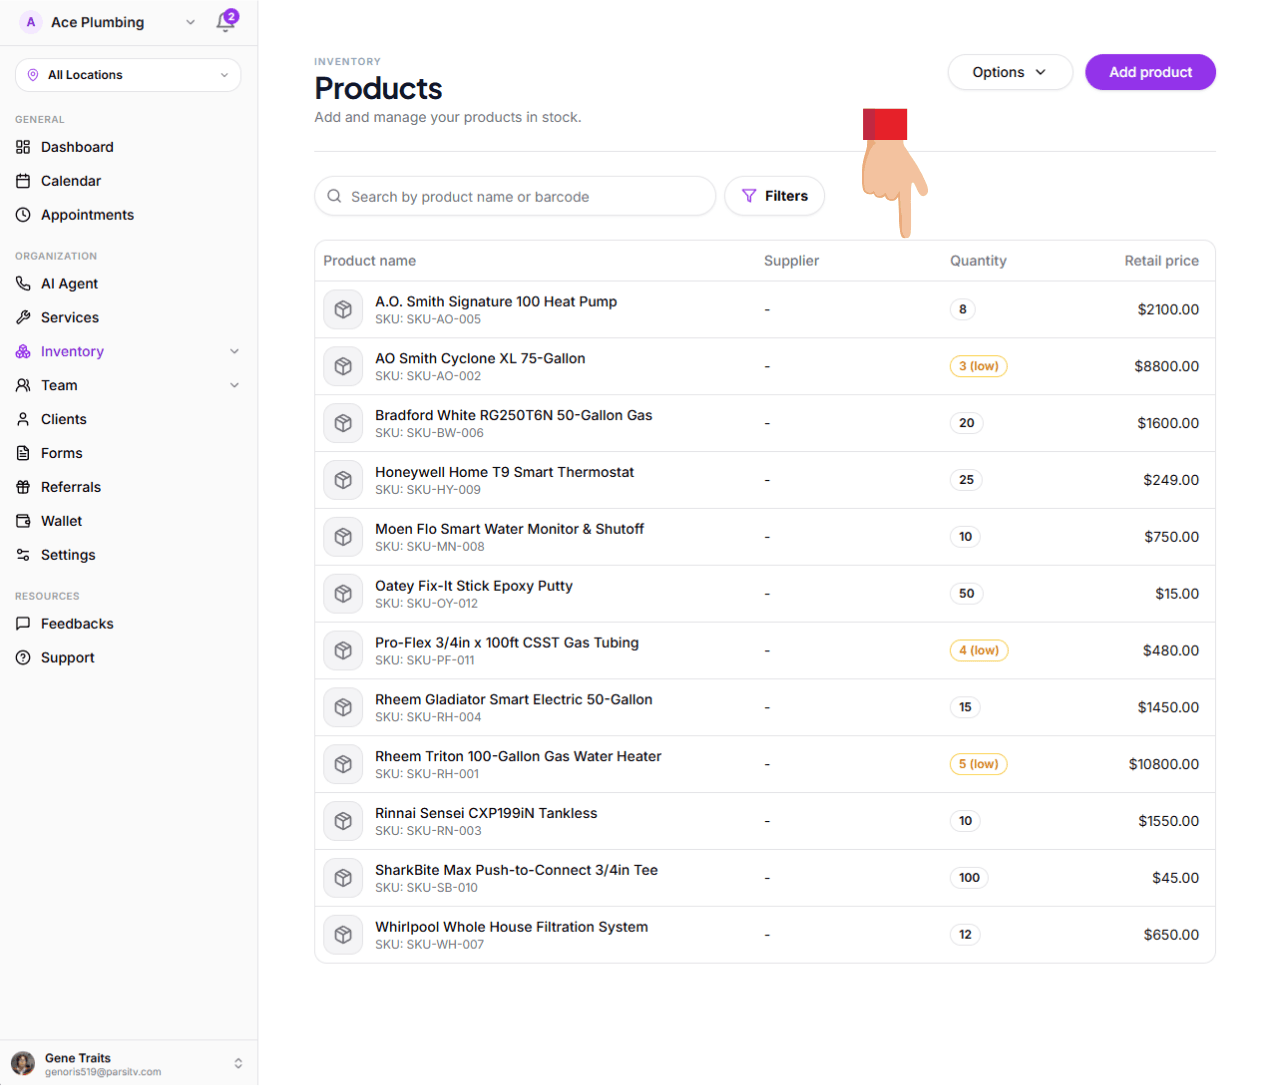Click the Gene Traits profile picture

pos(23,1064)
